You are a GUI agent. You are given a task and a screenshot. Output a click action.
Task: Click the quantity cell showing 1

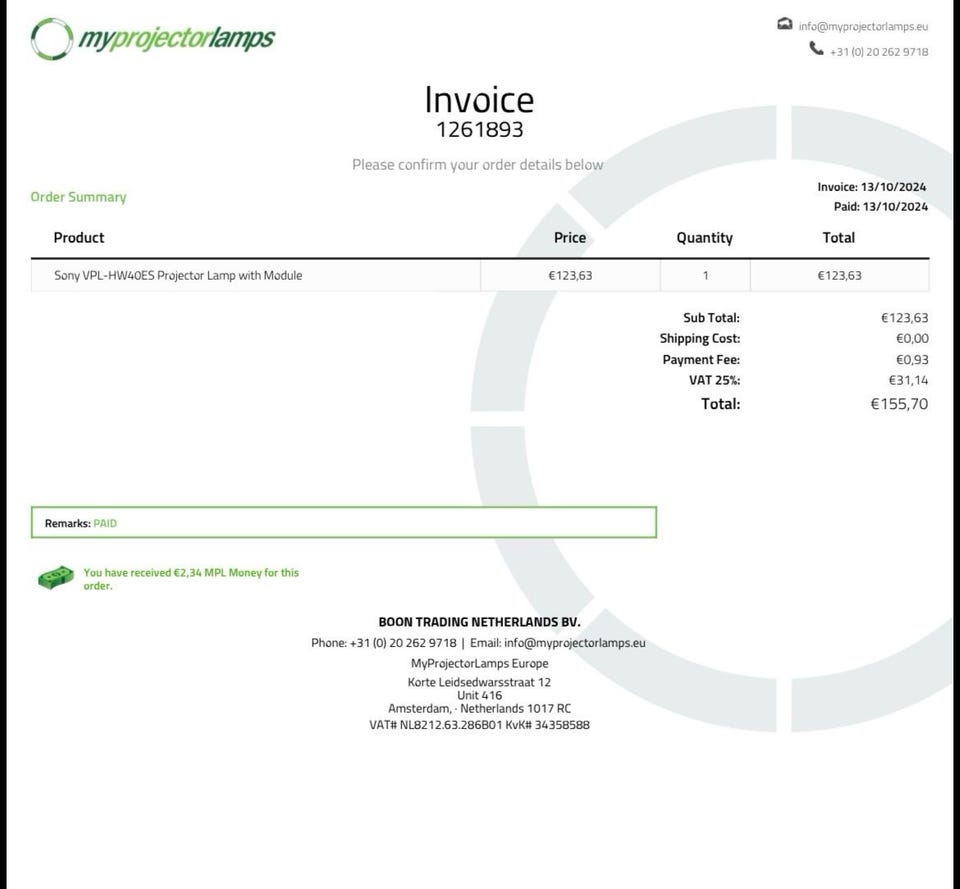point(705,276)
